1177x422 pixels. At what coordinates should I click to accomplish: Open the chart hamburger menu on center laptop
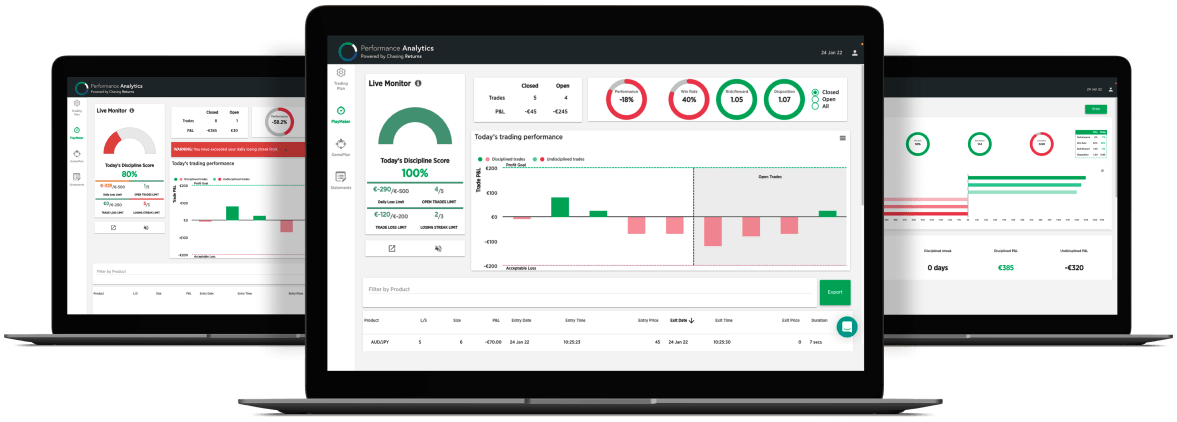pyautogui.click(x=843, y=138)
